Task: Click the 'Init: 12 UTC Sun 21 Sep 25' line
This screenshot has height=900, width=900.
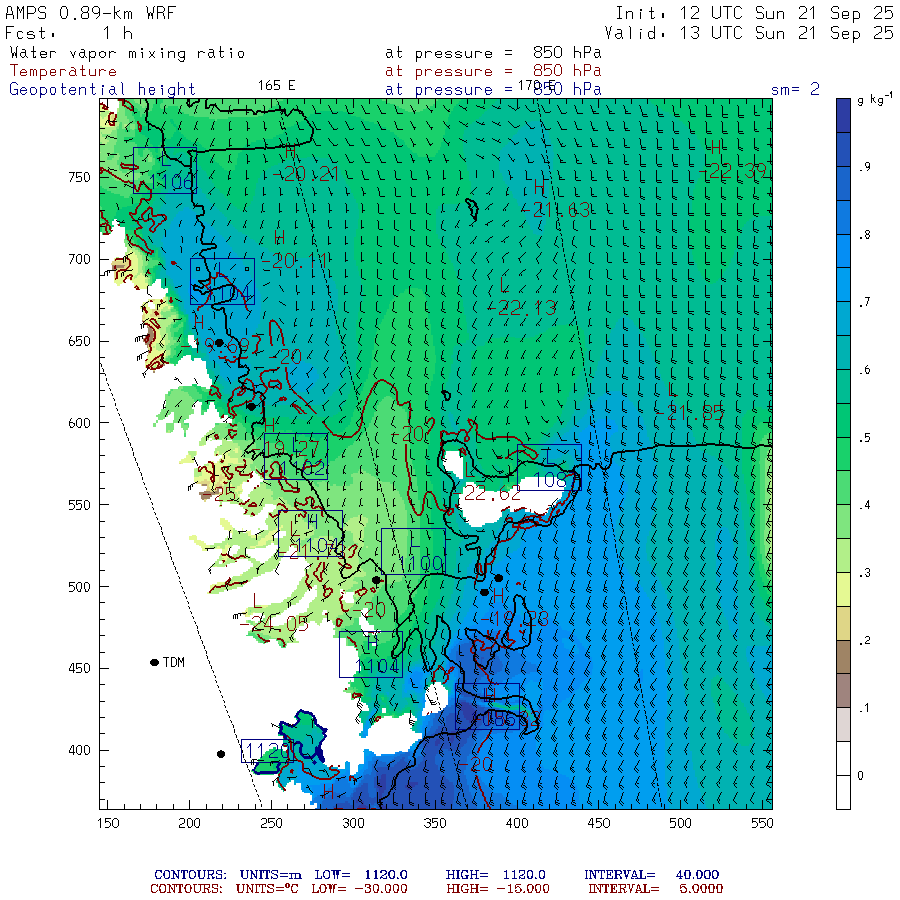Action: coord(754,13)
